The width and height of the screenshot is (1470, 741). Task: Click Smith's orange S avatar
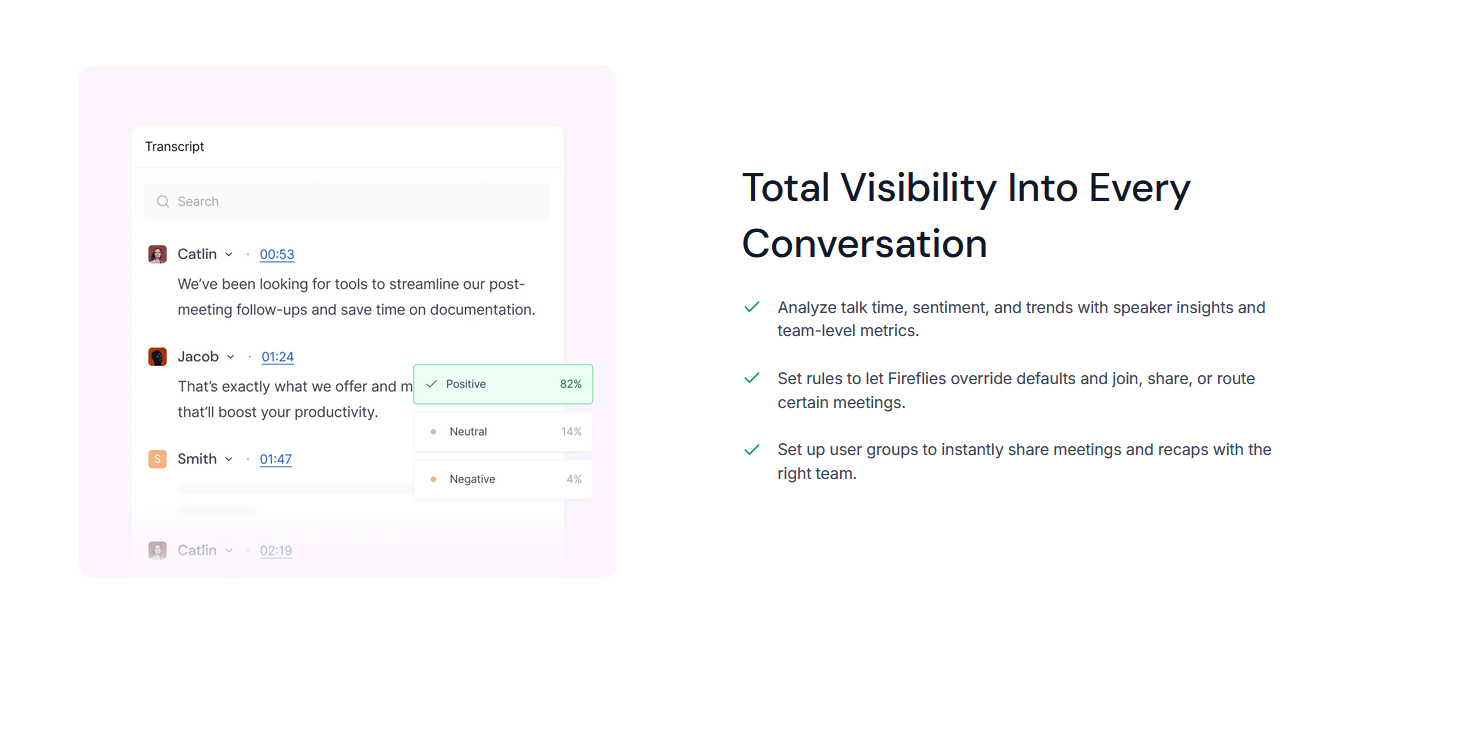[x=157, y=459]
